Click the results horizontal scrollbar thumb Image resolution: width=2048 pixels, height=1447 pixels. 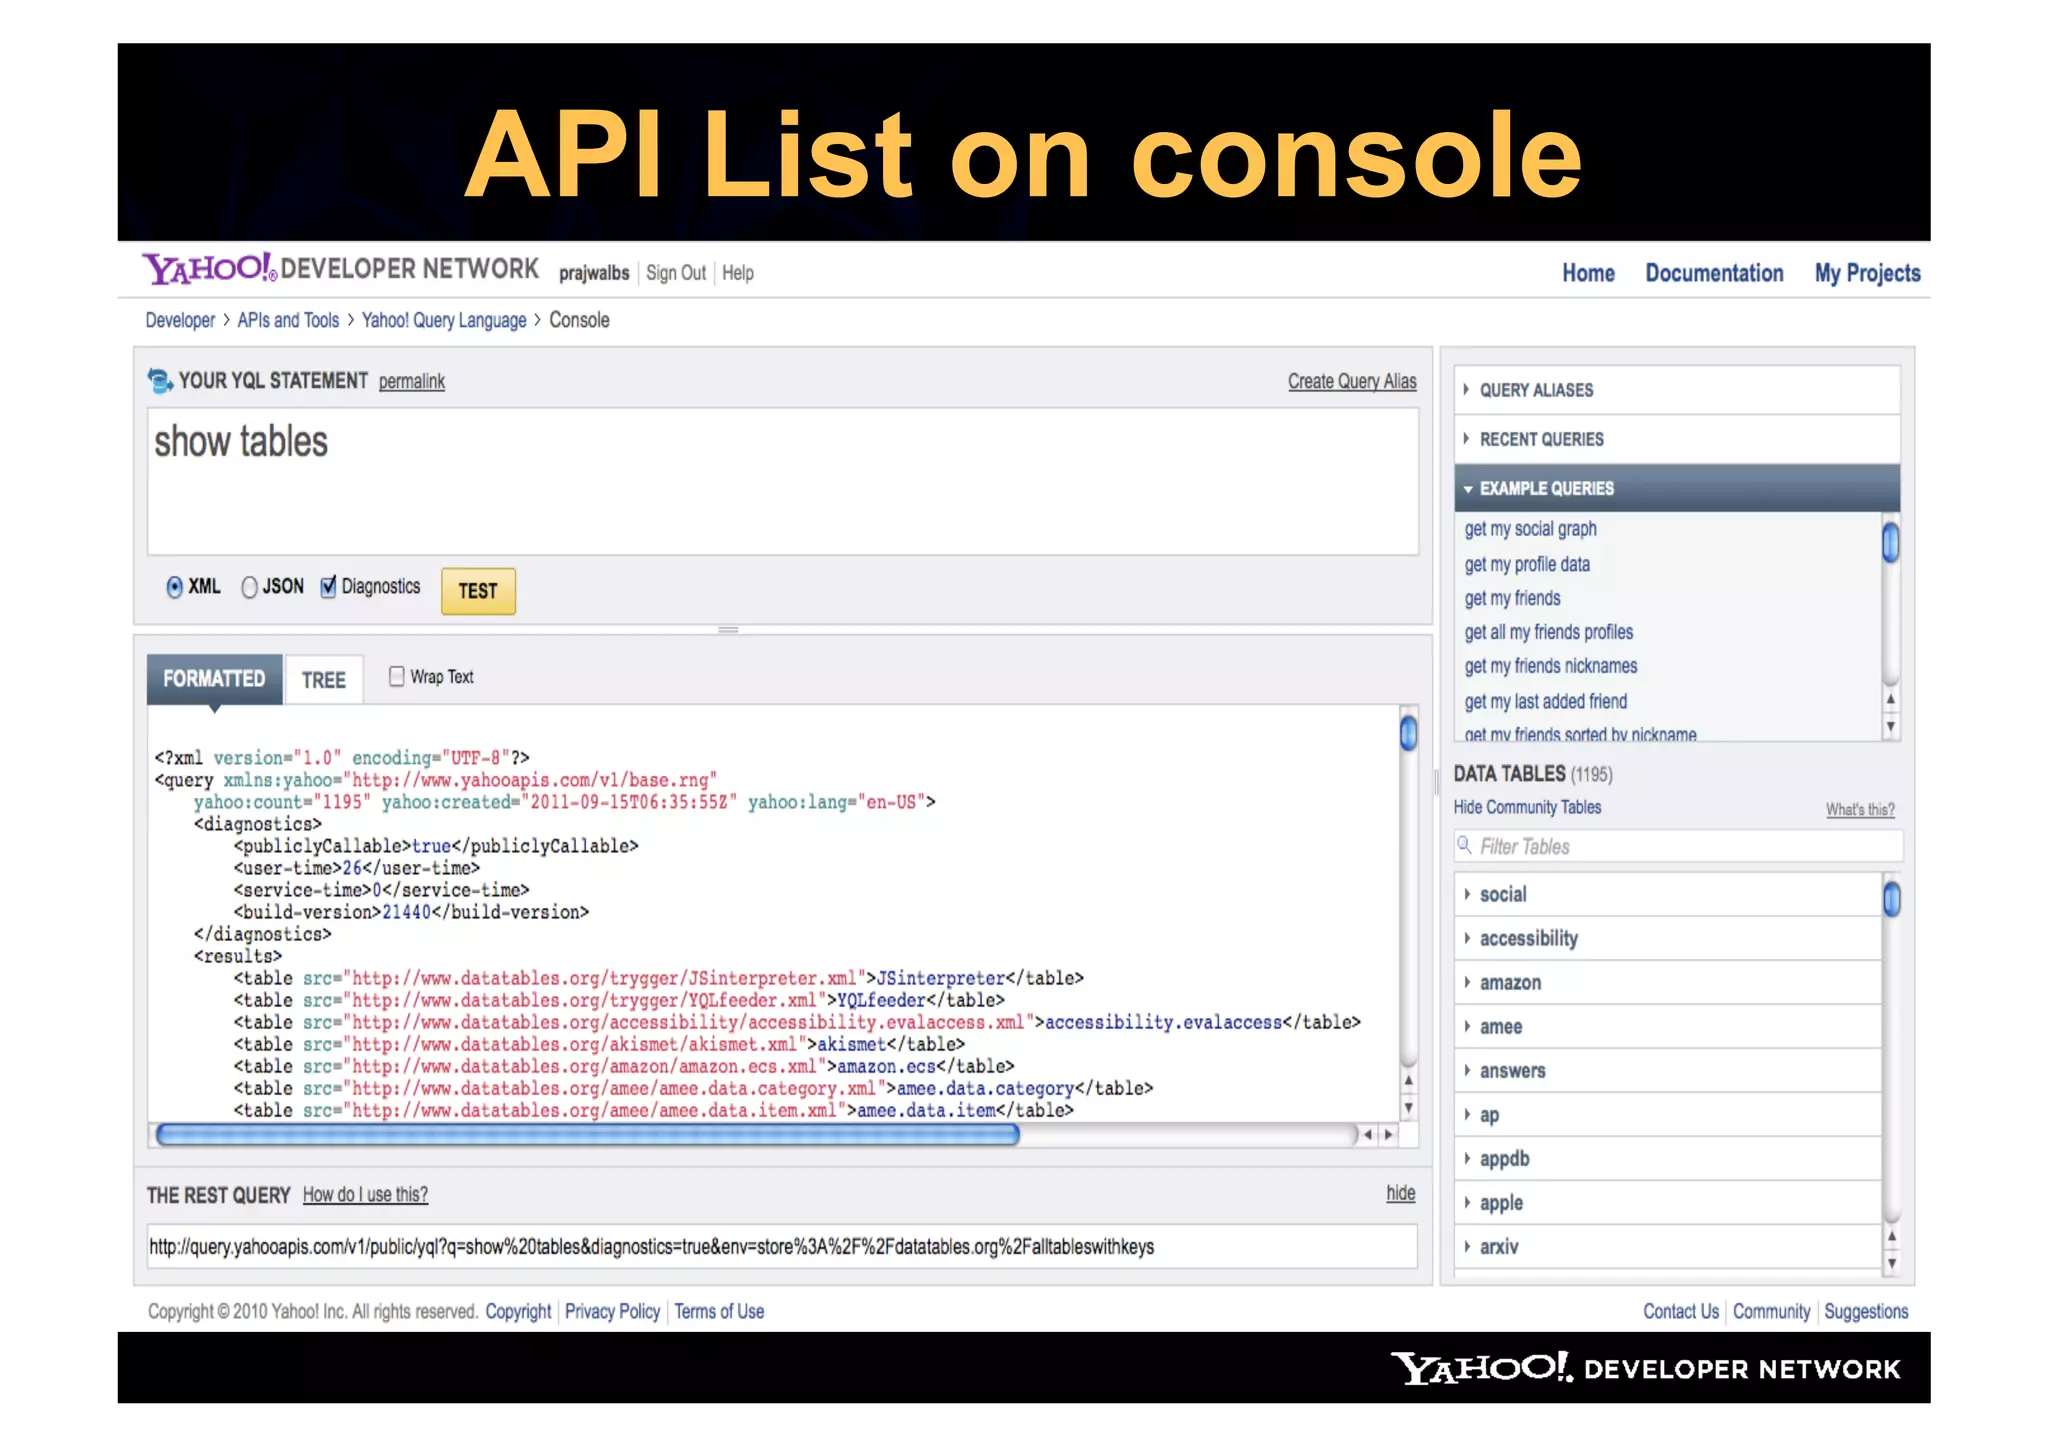[588, 1134]
